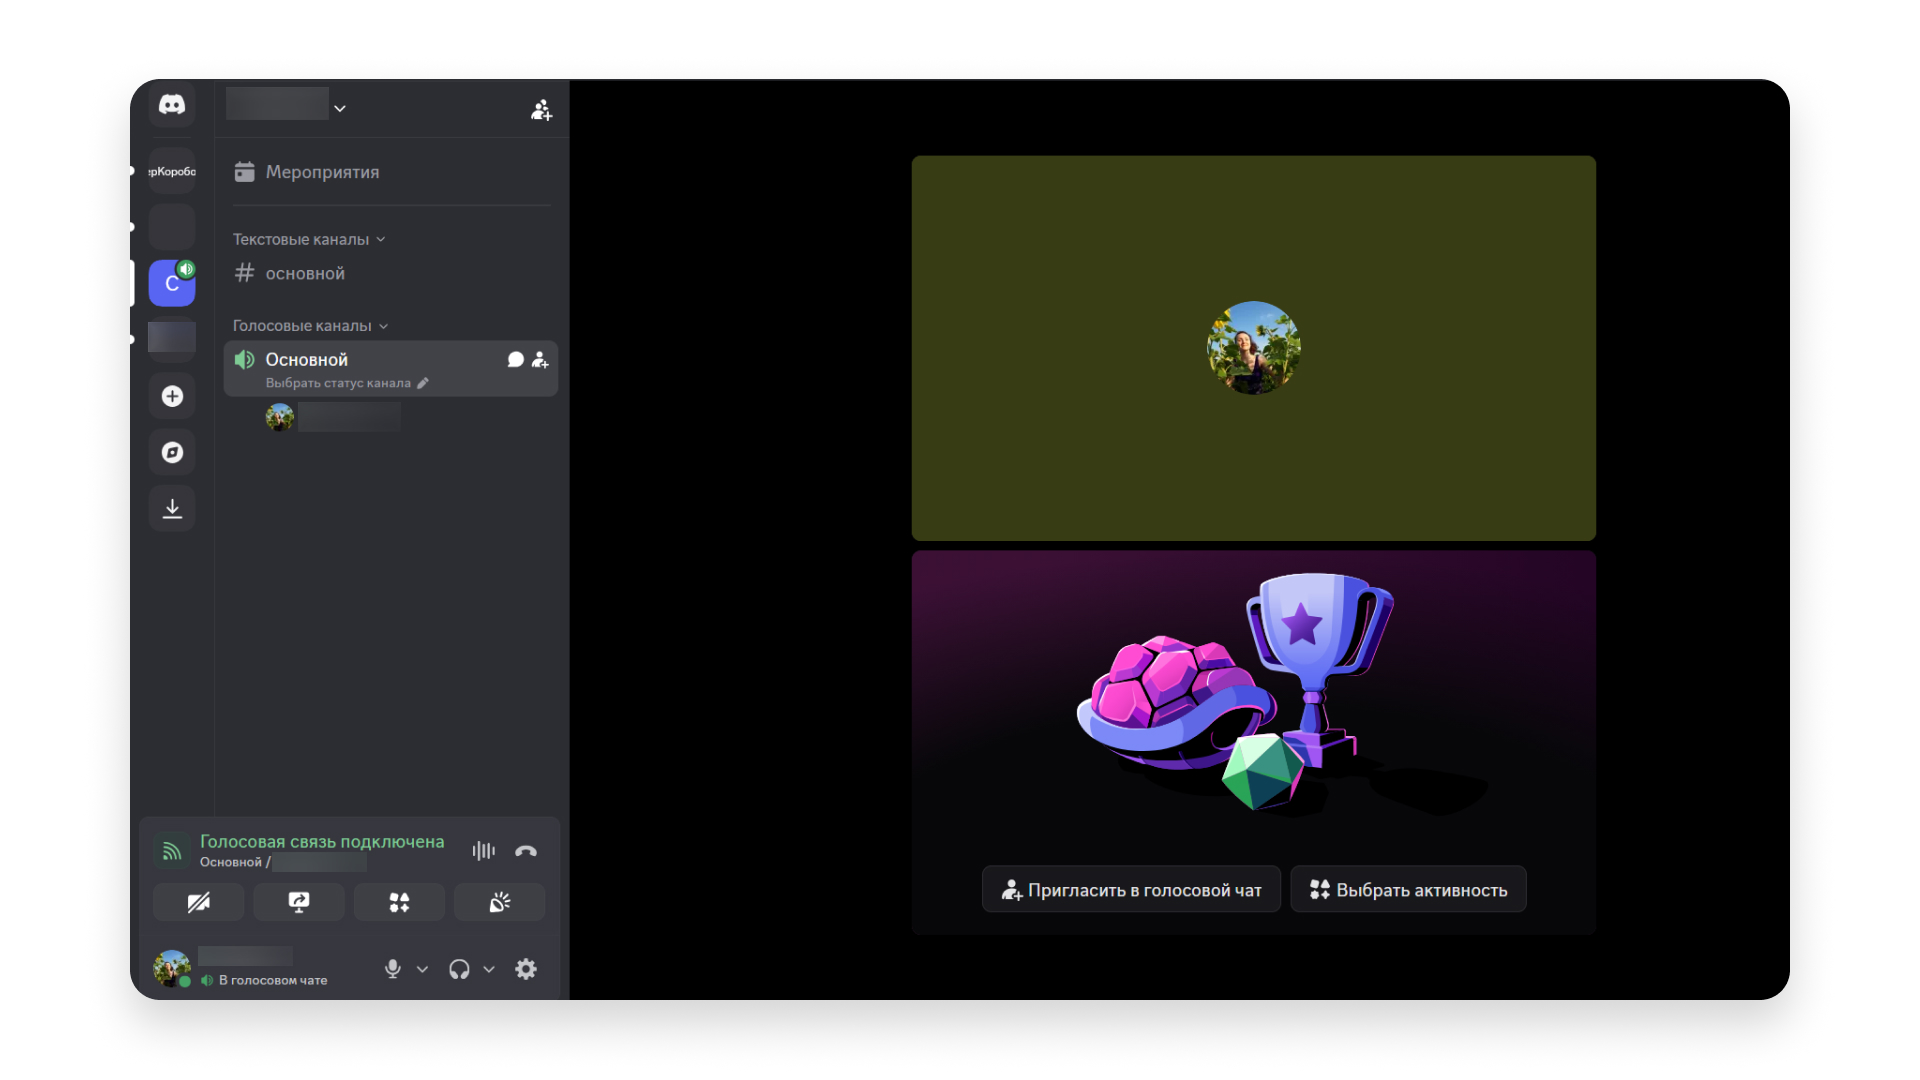Viewport: 1920px width, 1080px height.
Task: Click Выбрать активность button
Action: tap(1408, 890)
